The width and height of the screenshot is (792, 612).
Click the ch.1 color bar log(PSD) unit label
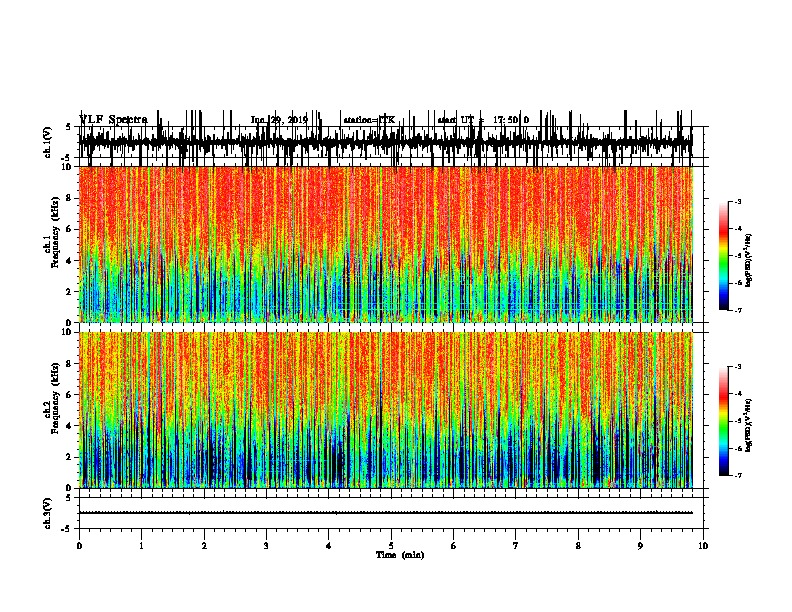click(749, 260)
